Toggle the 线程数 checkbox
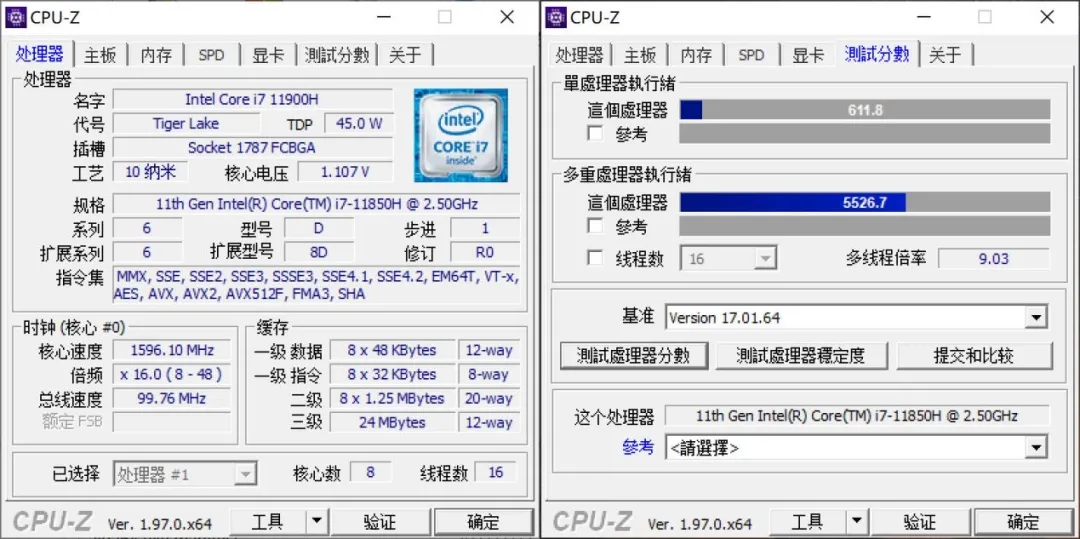 click(x=594, y=257)
